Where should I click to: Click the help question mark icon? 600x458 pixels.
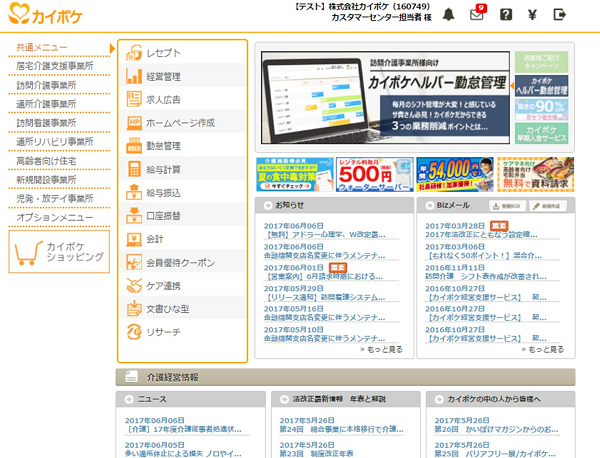tap(506, 15)
